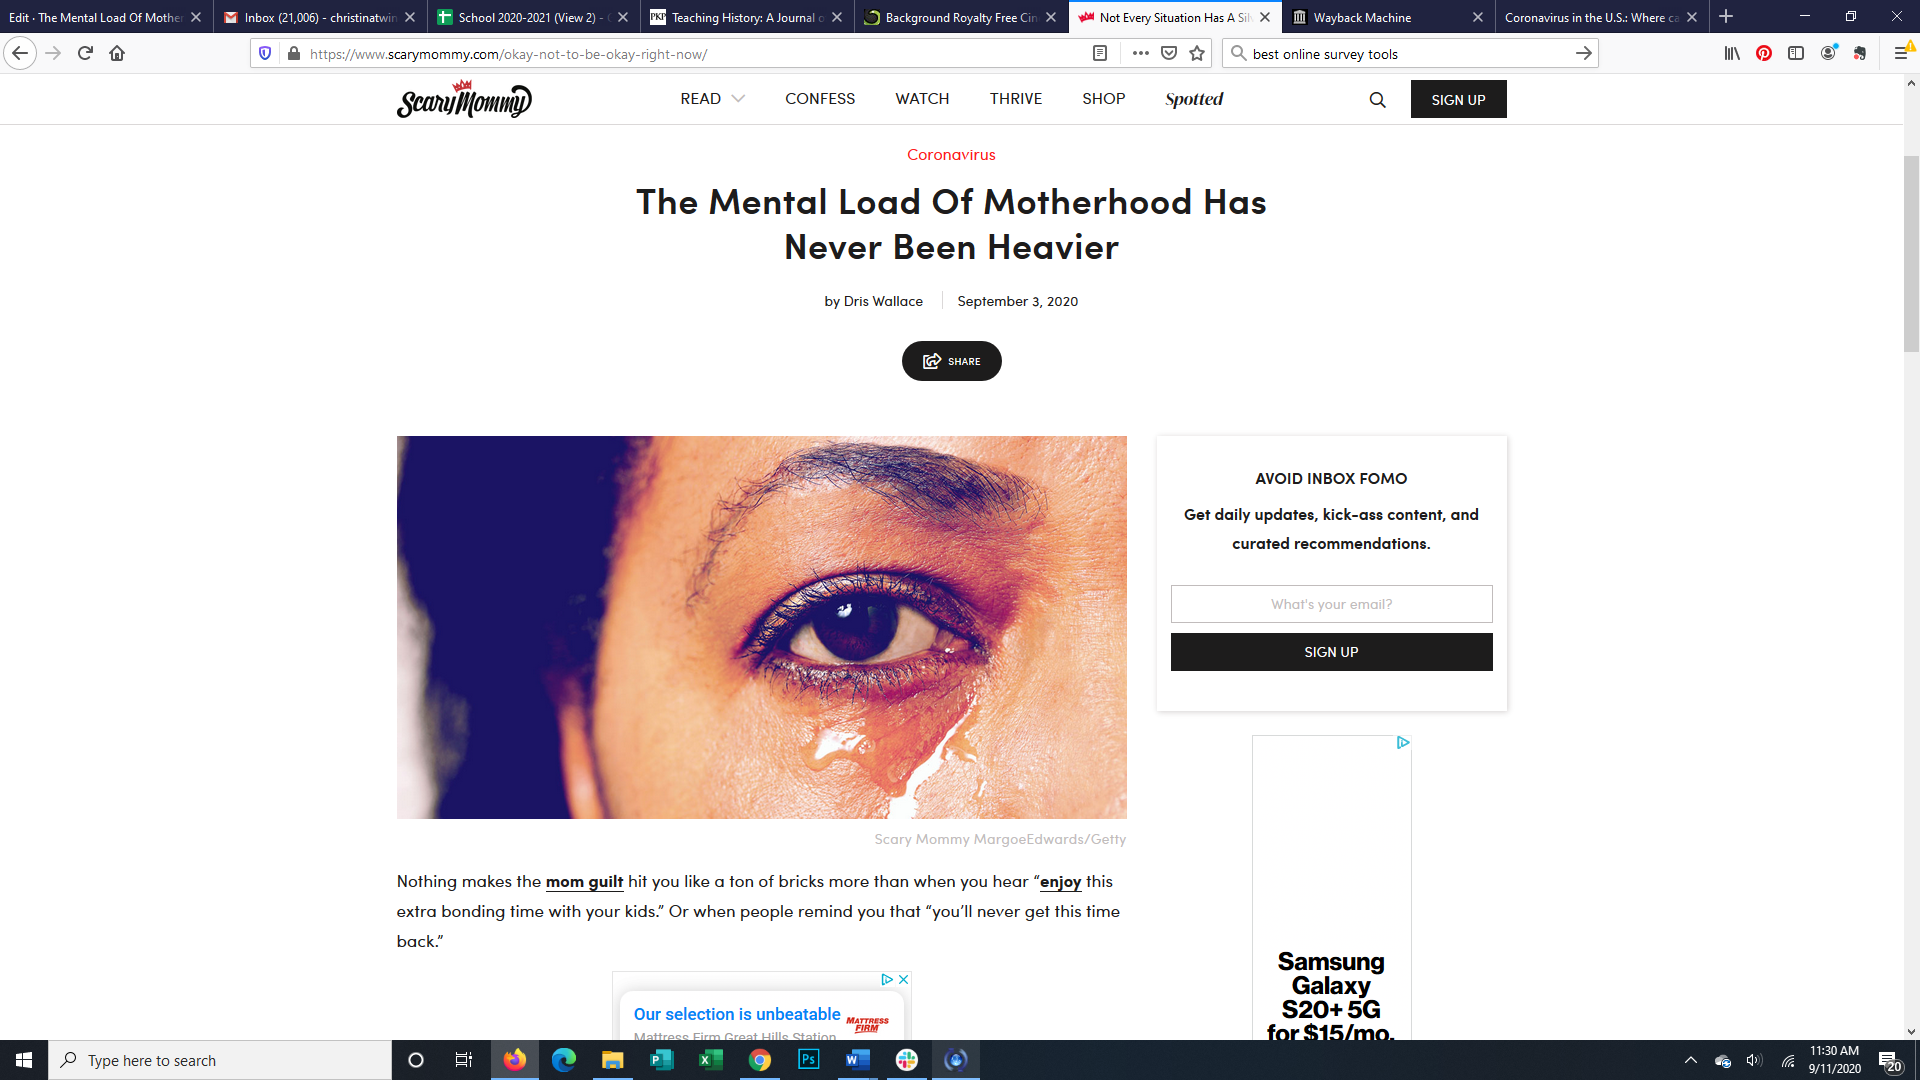Click the page vertical scrollbar thumb
The image size is (1920, 1080).
[1911, 254]
